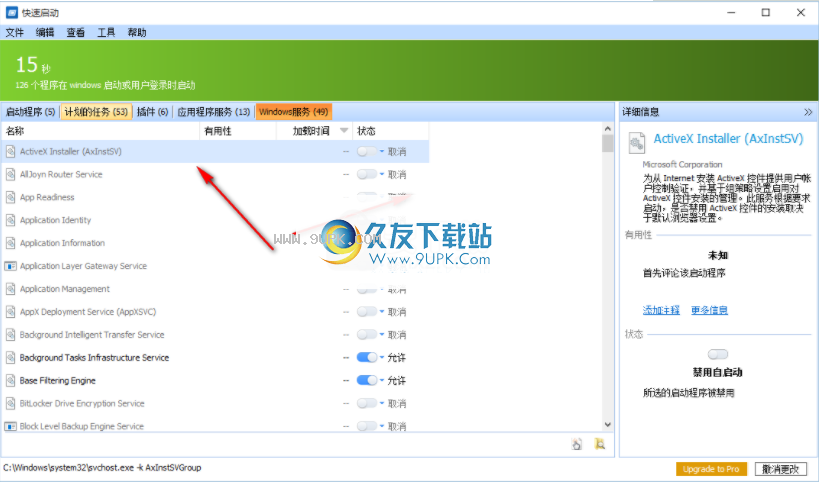Click the Base Filtering Engine row icon

coord(10,381)
